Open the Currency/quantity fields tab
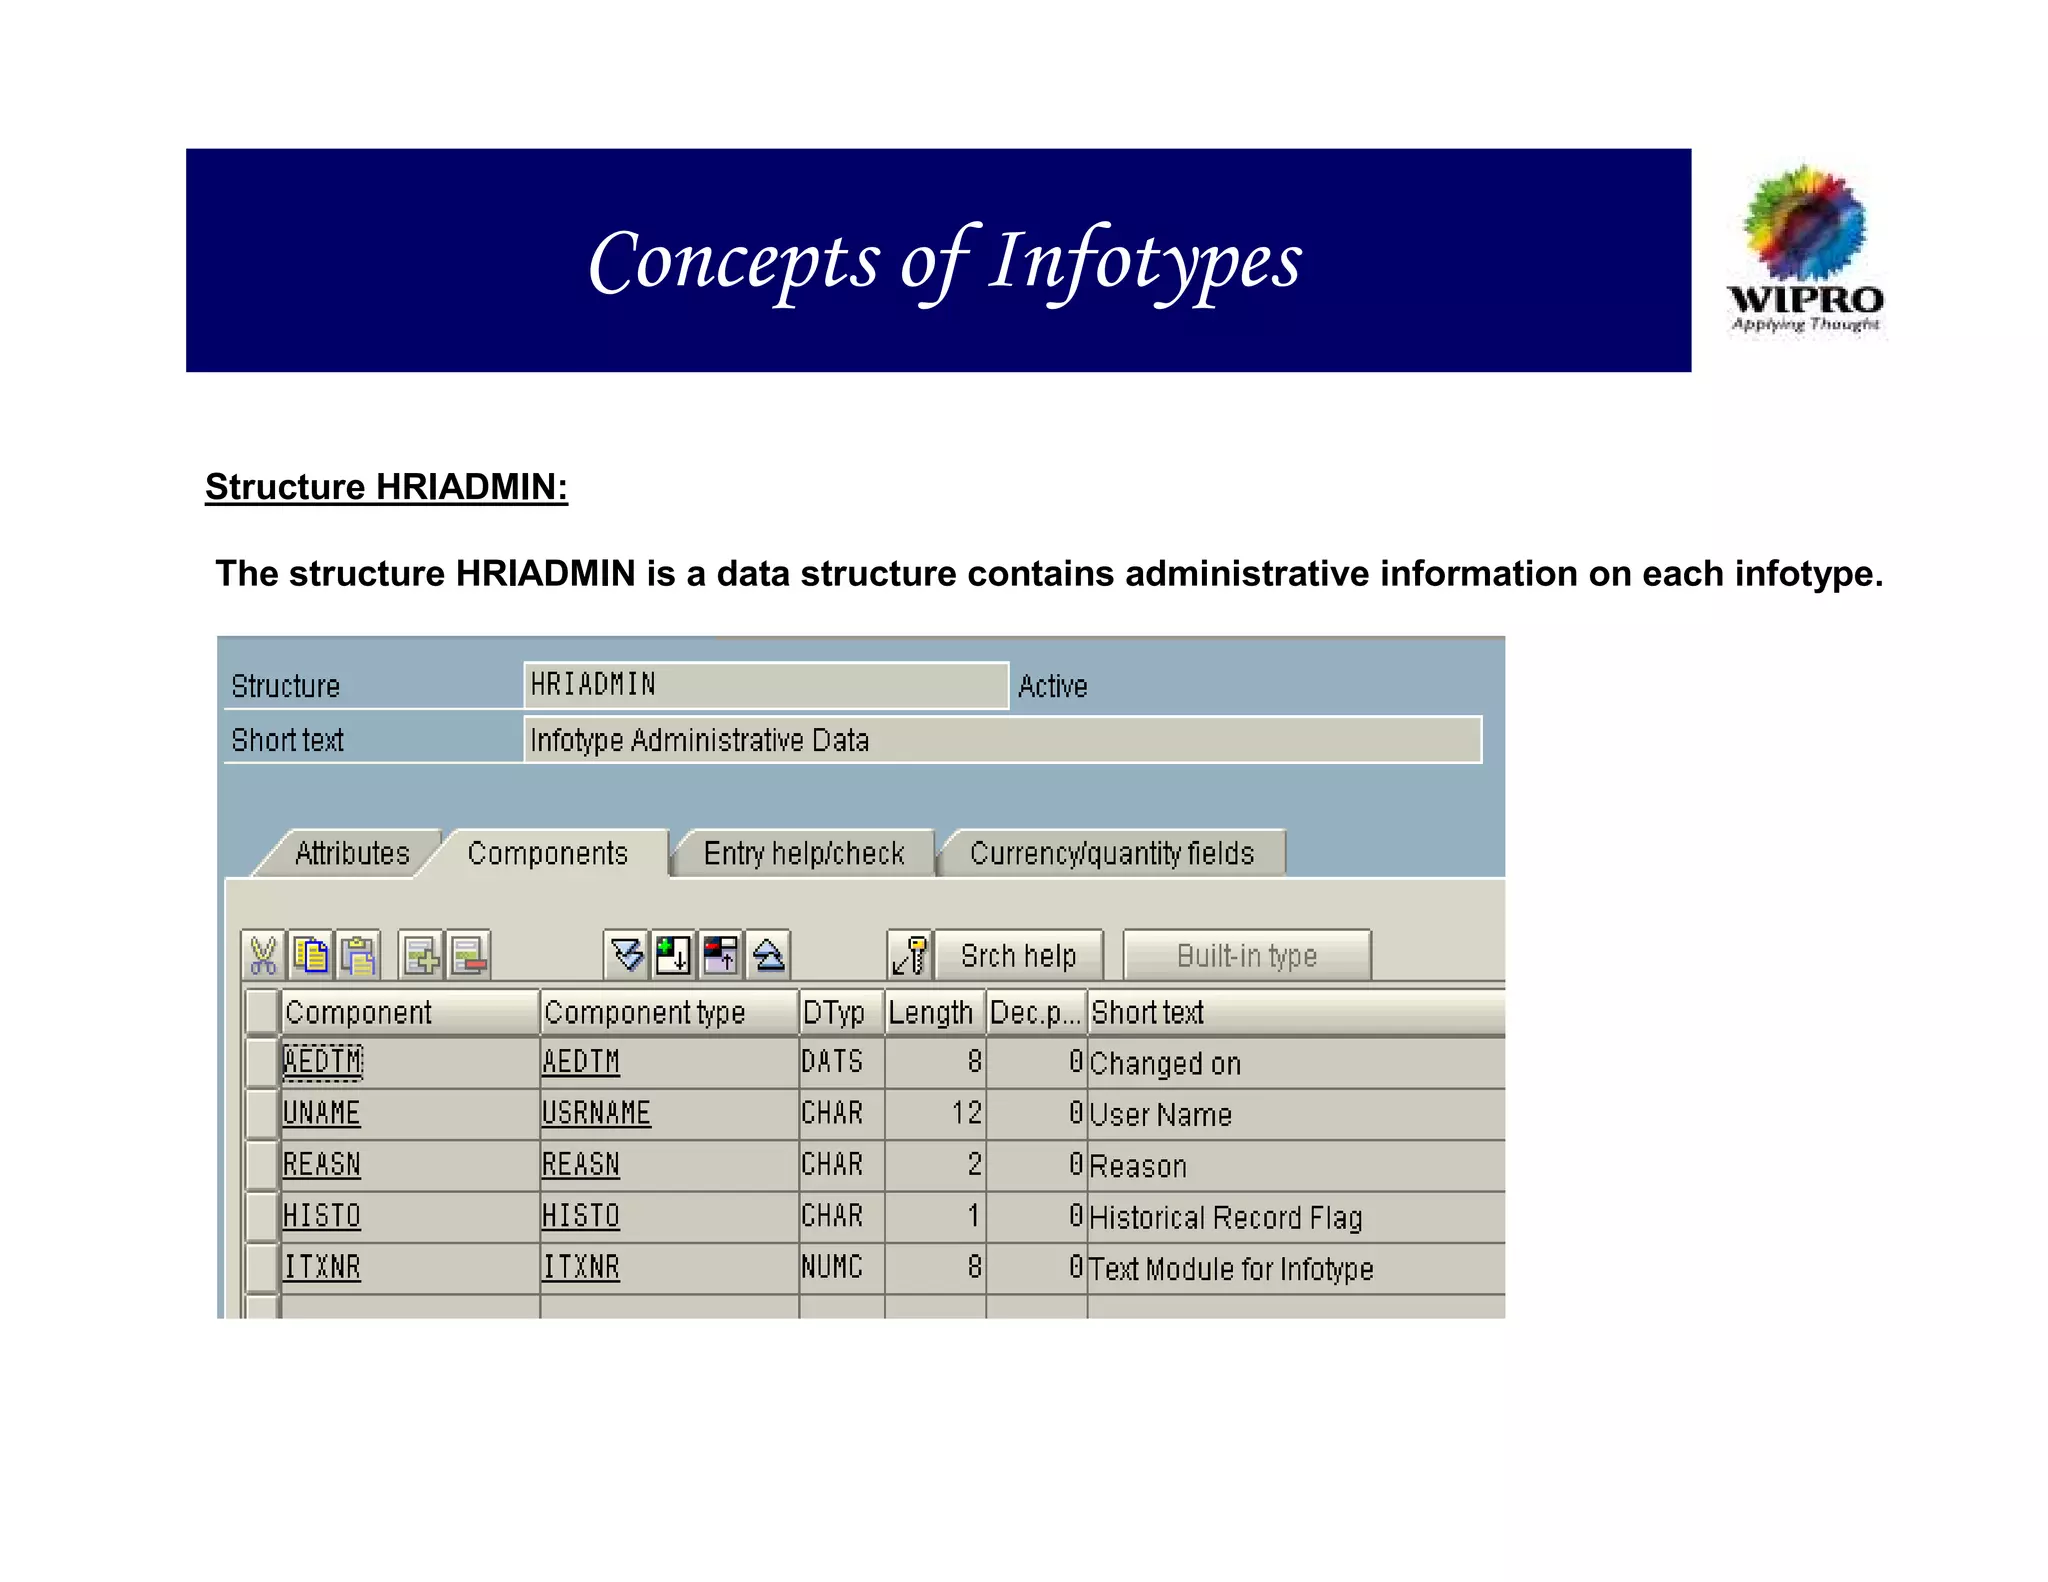This screenshot has height=1582, width=2048. pyautogui.click(x=1111, y=853)
